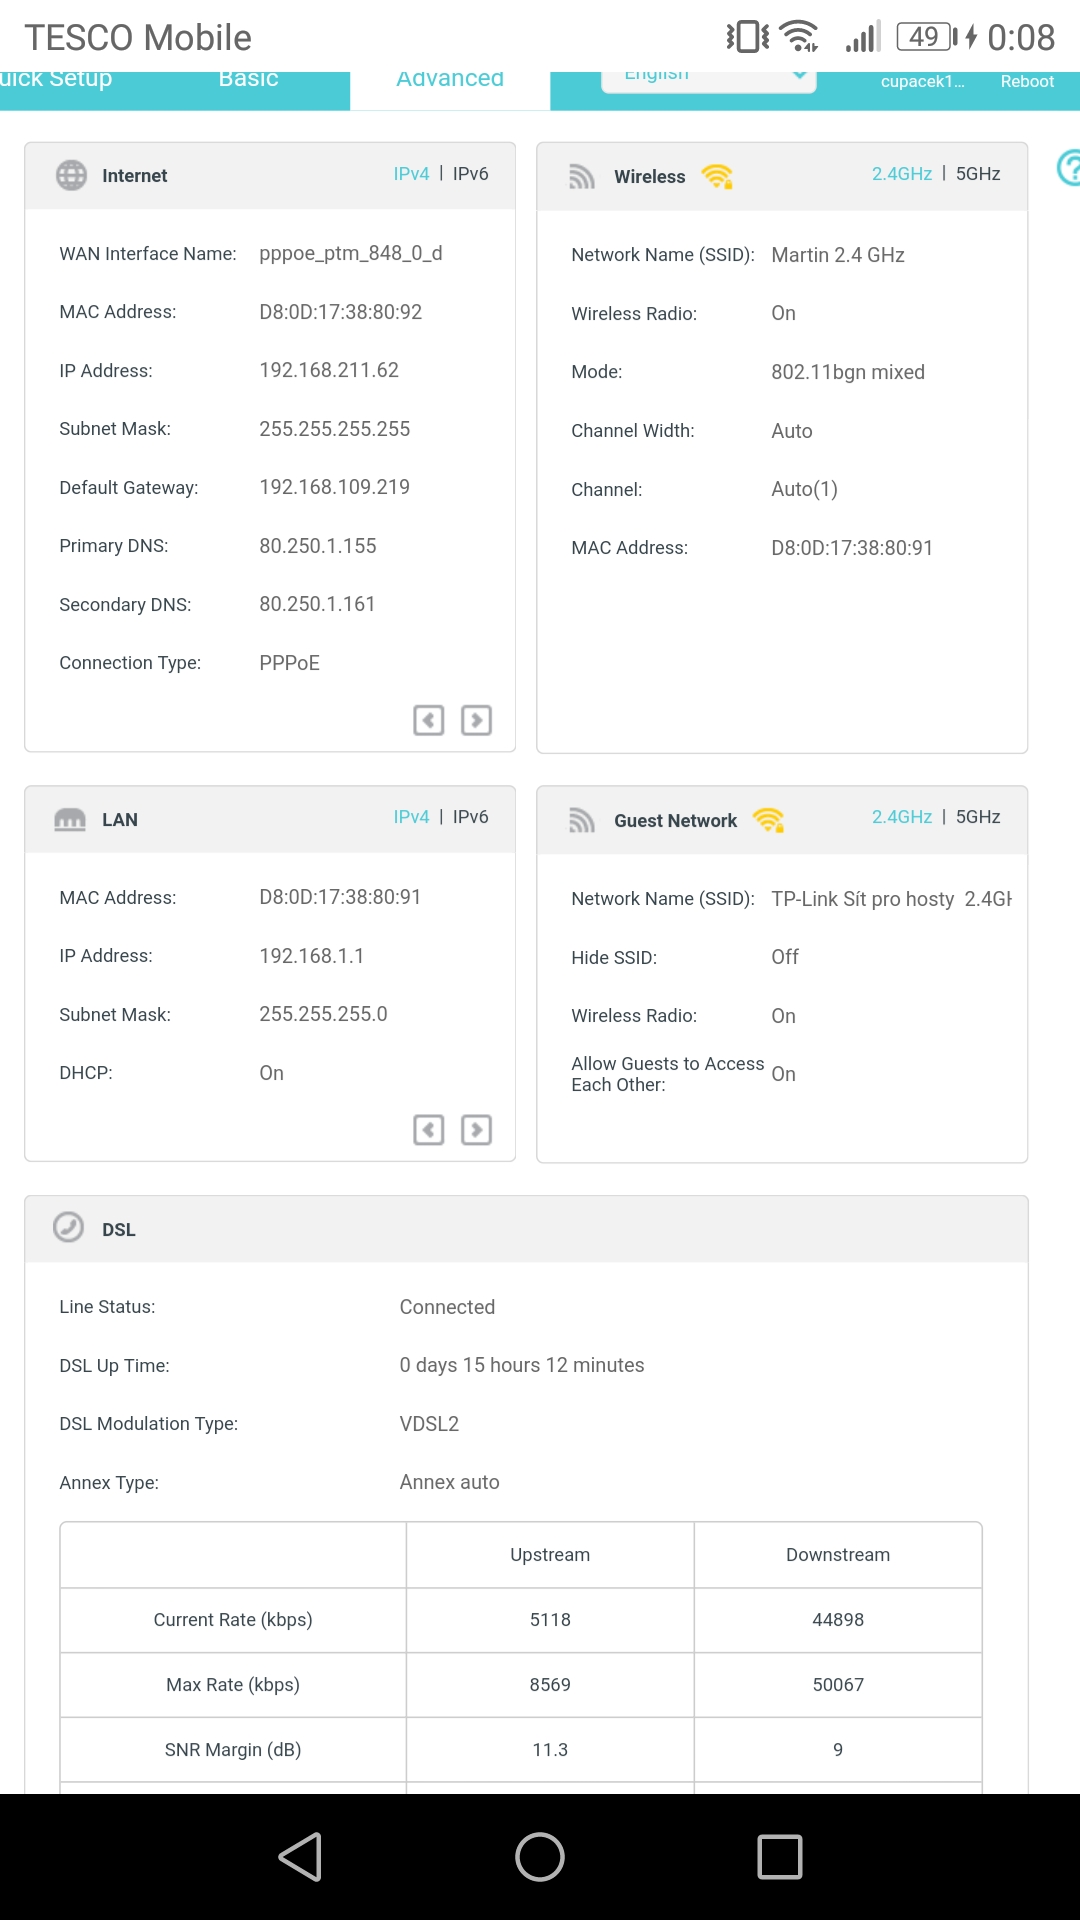Click the cupacek1 account link
Image resolution: width=1080 pixels, height=1920 pixels.
[922, 82]
